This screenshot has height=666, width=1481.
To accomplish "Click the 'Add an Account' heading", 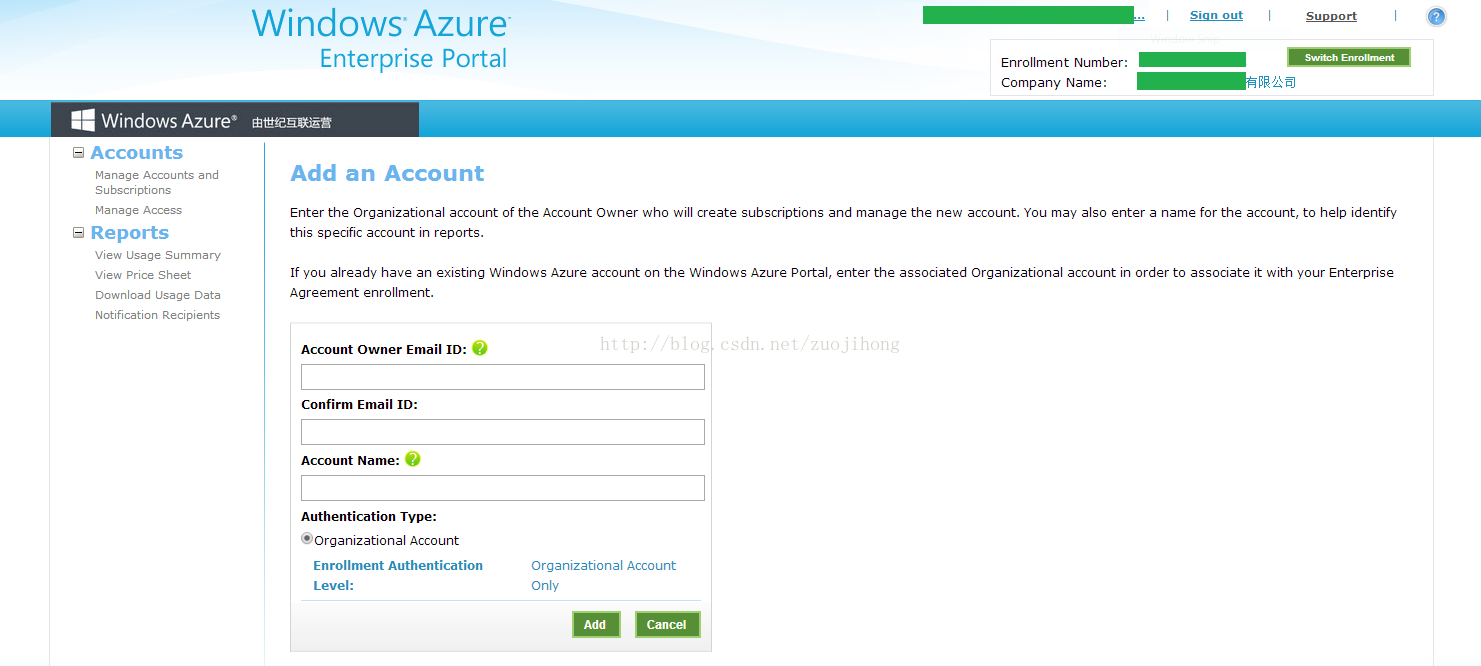I will pos(387,173).
